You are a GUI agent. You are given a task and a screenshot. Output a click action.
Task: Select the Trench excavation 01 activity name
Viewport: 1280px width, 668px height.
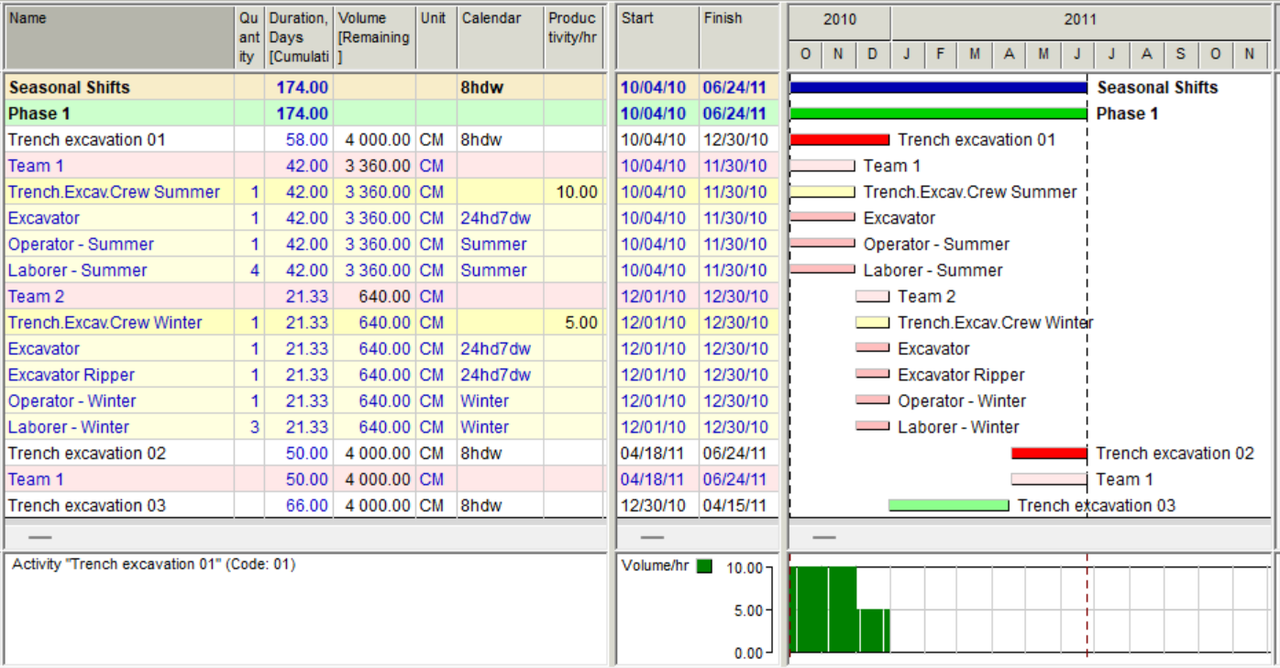87,140
